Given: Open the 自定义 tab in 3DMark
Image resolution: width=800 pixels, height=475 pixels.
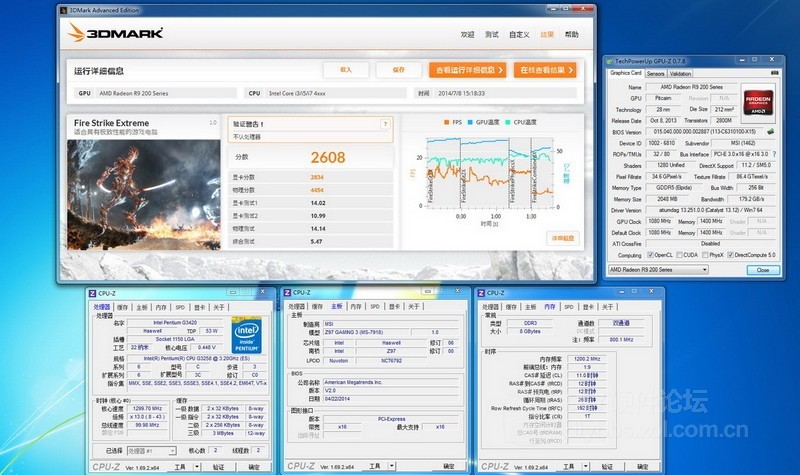Looking at the screenshot, I should click(519, 34).
